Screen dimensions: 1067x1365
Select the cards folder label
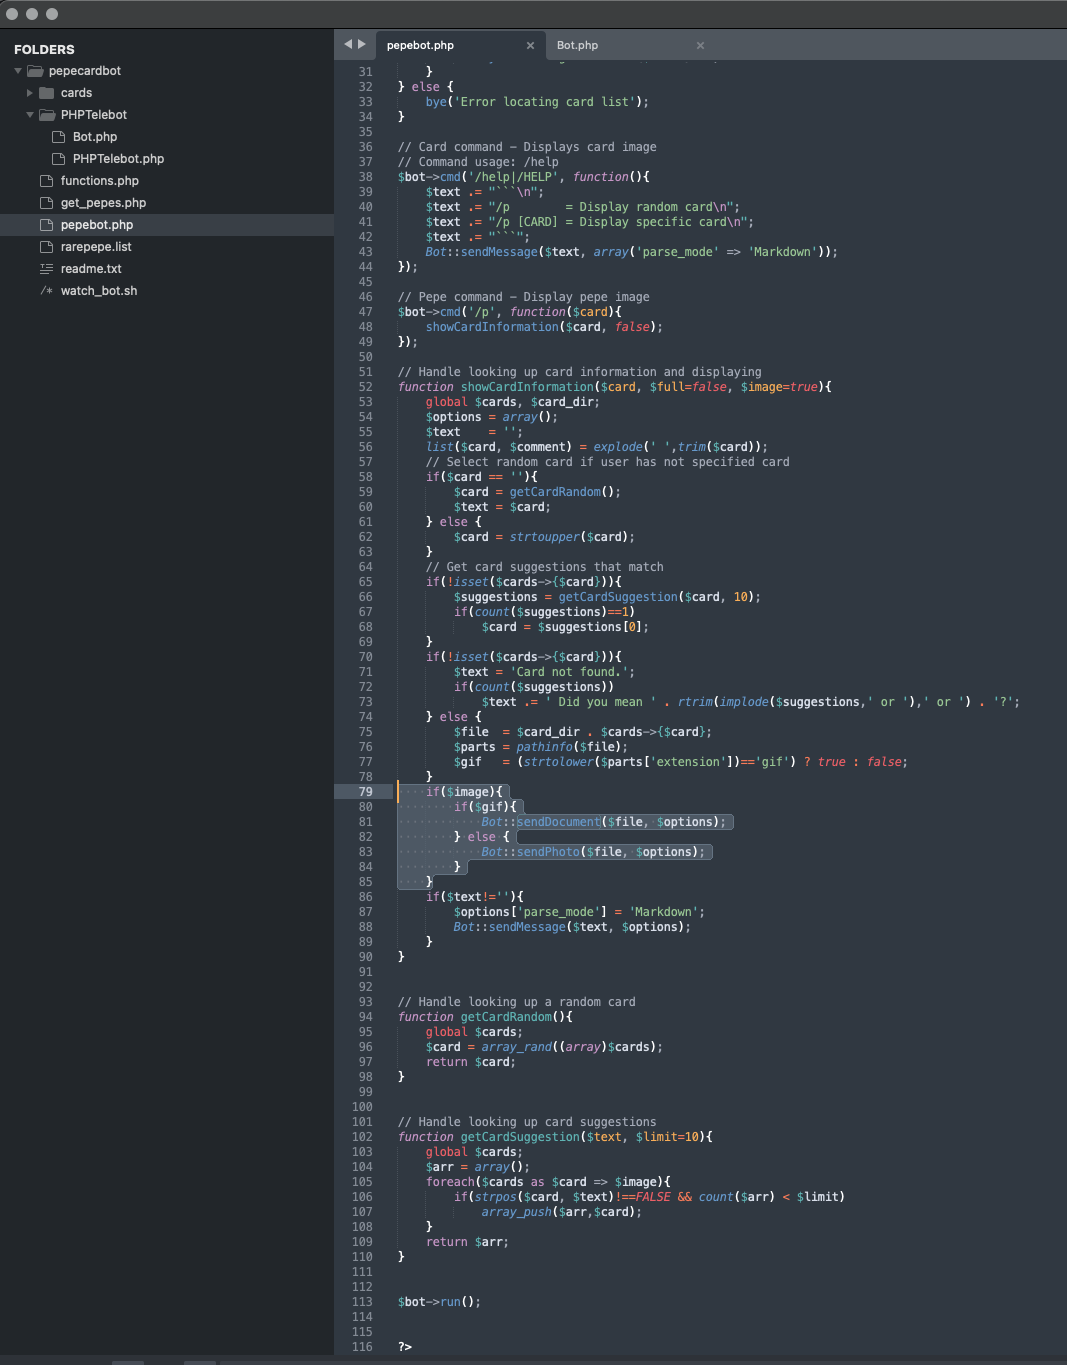click(76, 93)
